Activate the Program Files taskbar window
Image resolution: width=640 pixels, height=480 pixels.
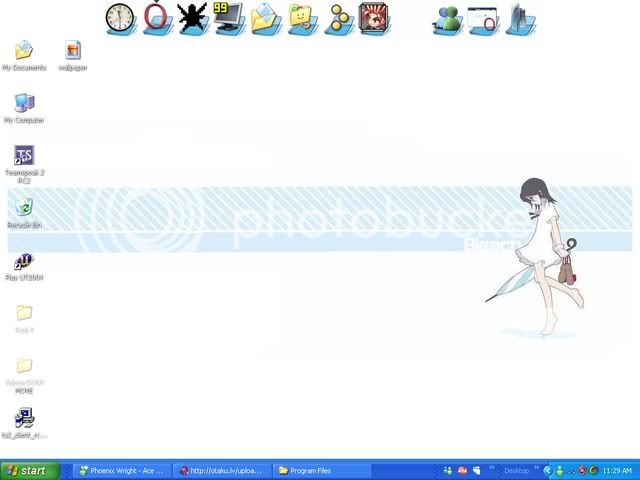click(318, 470)
